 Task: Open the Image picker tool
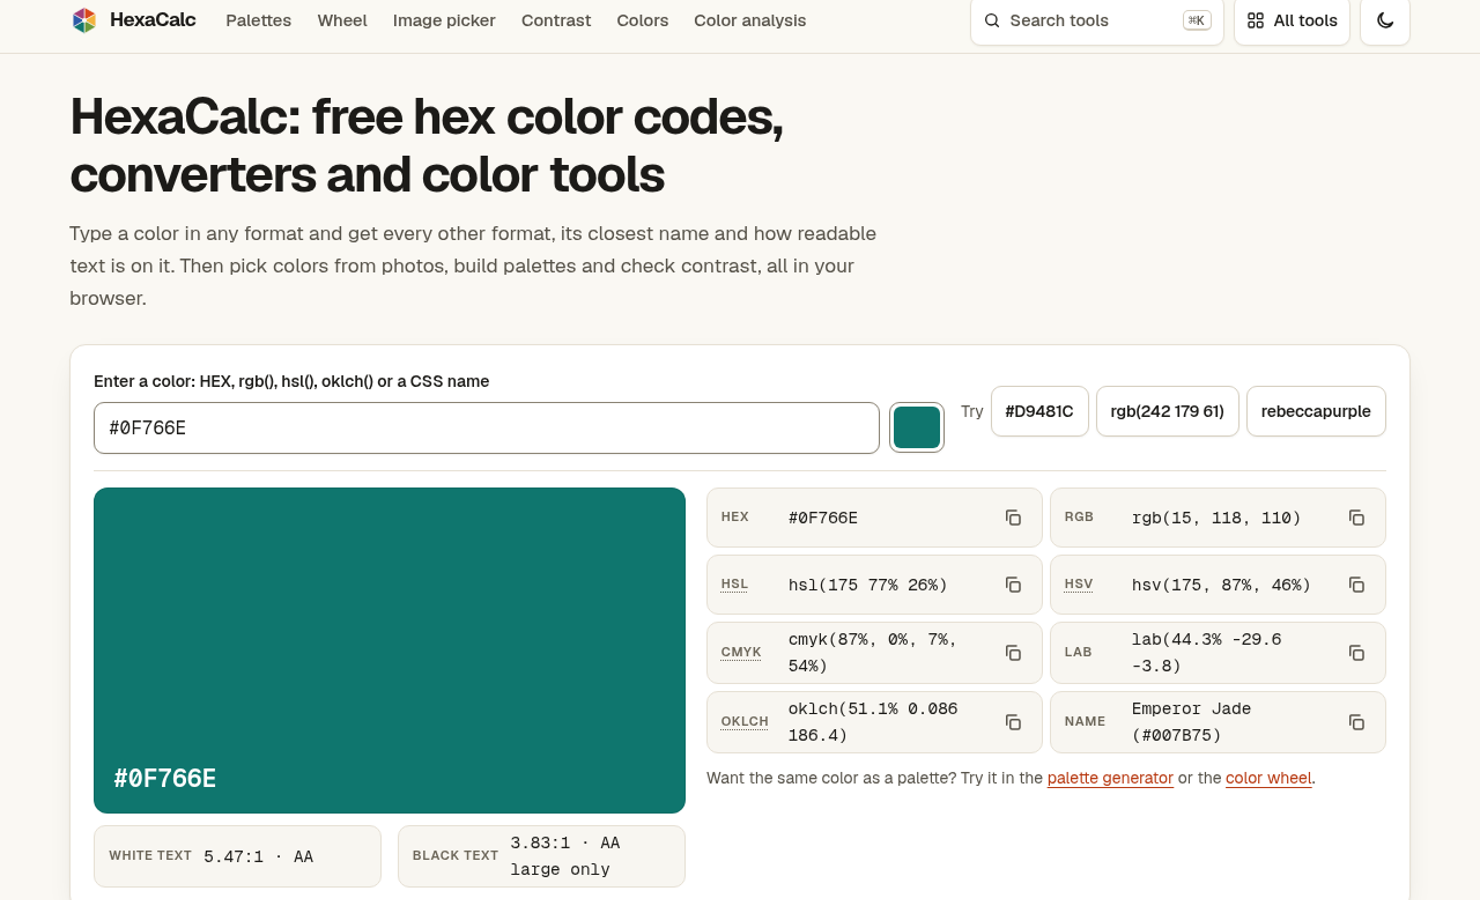pyautogui.click(x=444, y=21)
